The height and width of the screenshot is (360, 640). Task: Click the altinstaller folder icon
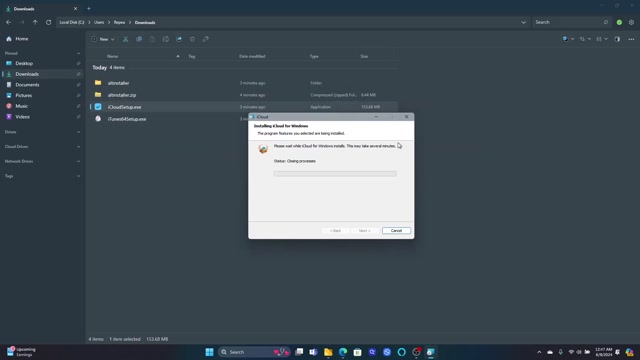(98, 83)
